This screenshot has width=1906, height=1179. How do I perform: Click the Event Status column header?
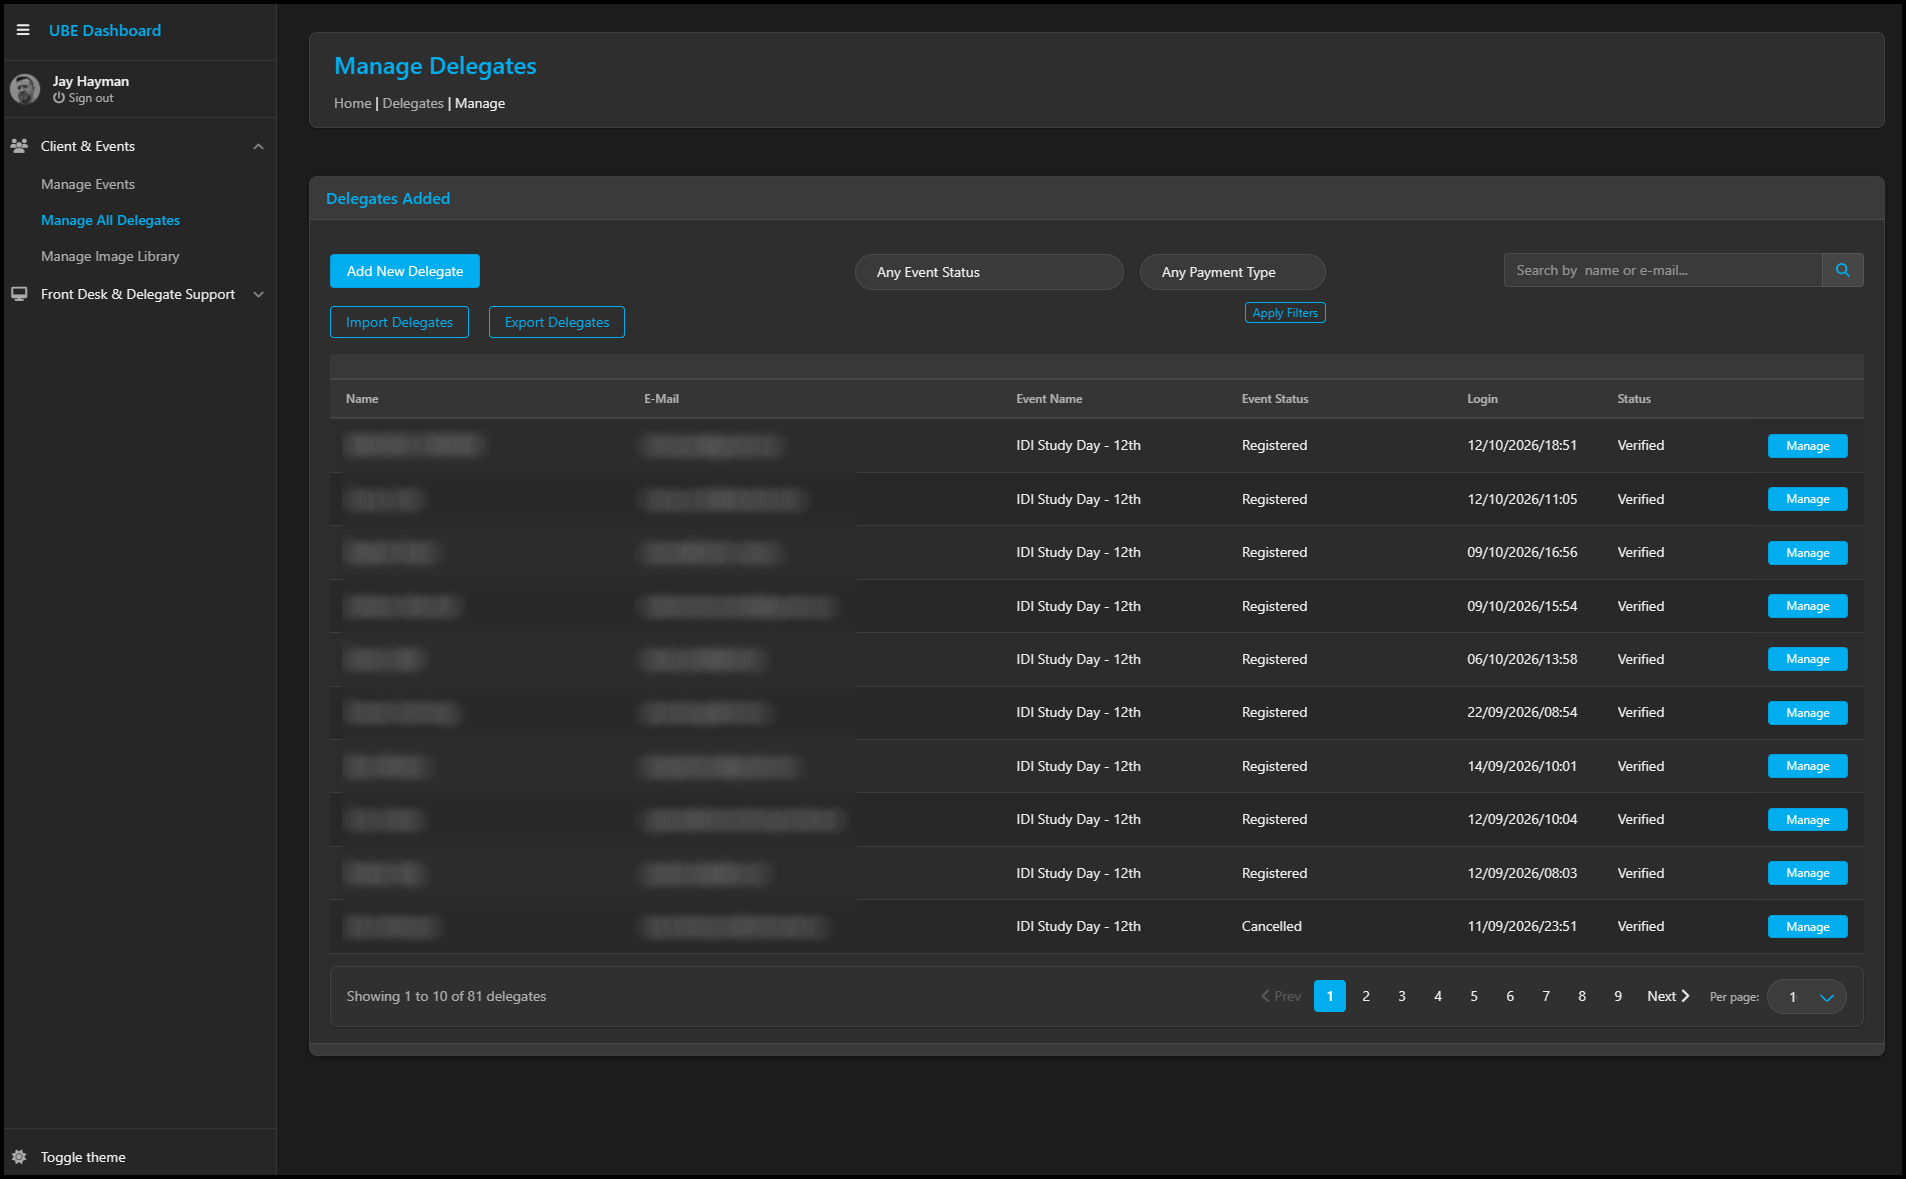(1275, 399)
